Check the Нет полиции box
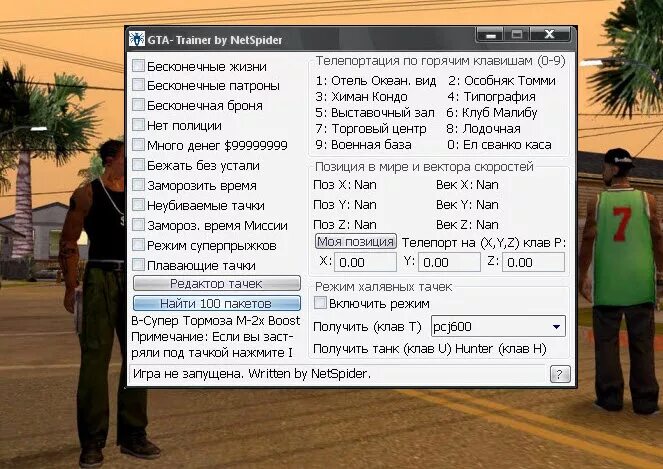This screenshot has width=663, height=469. point(138,125)
